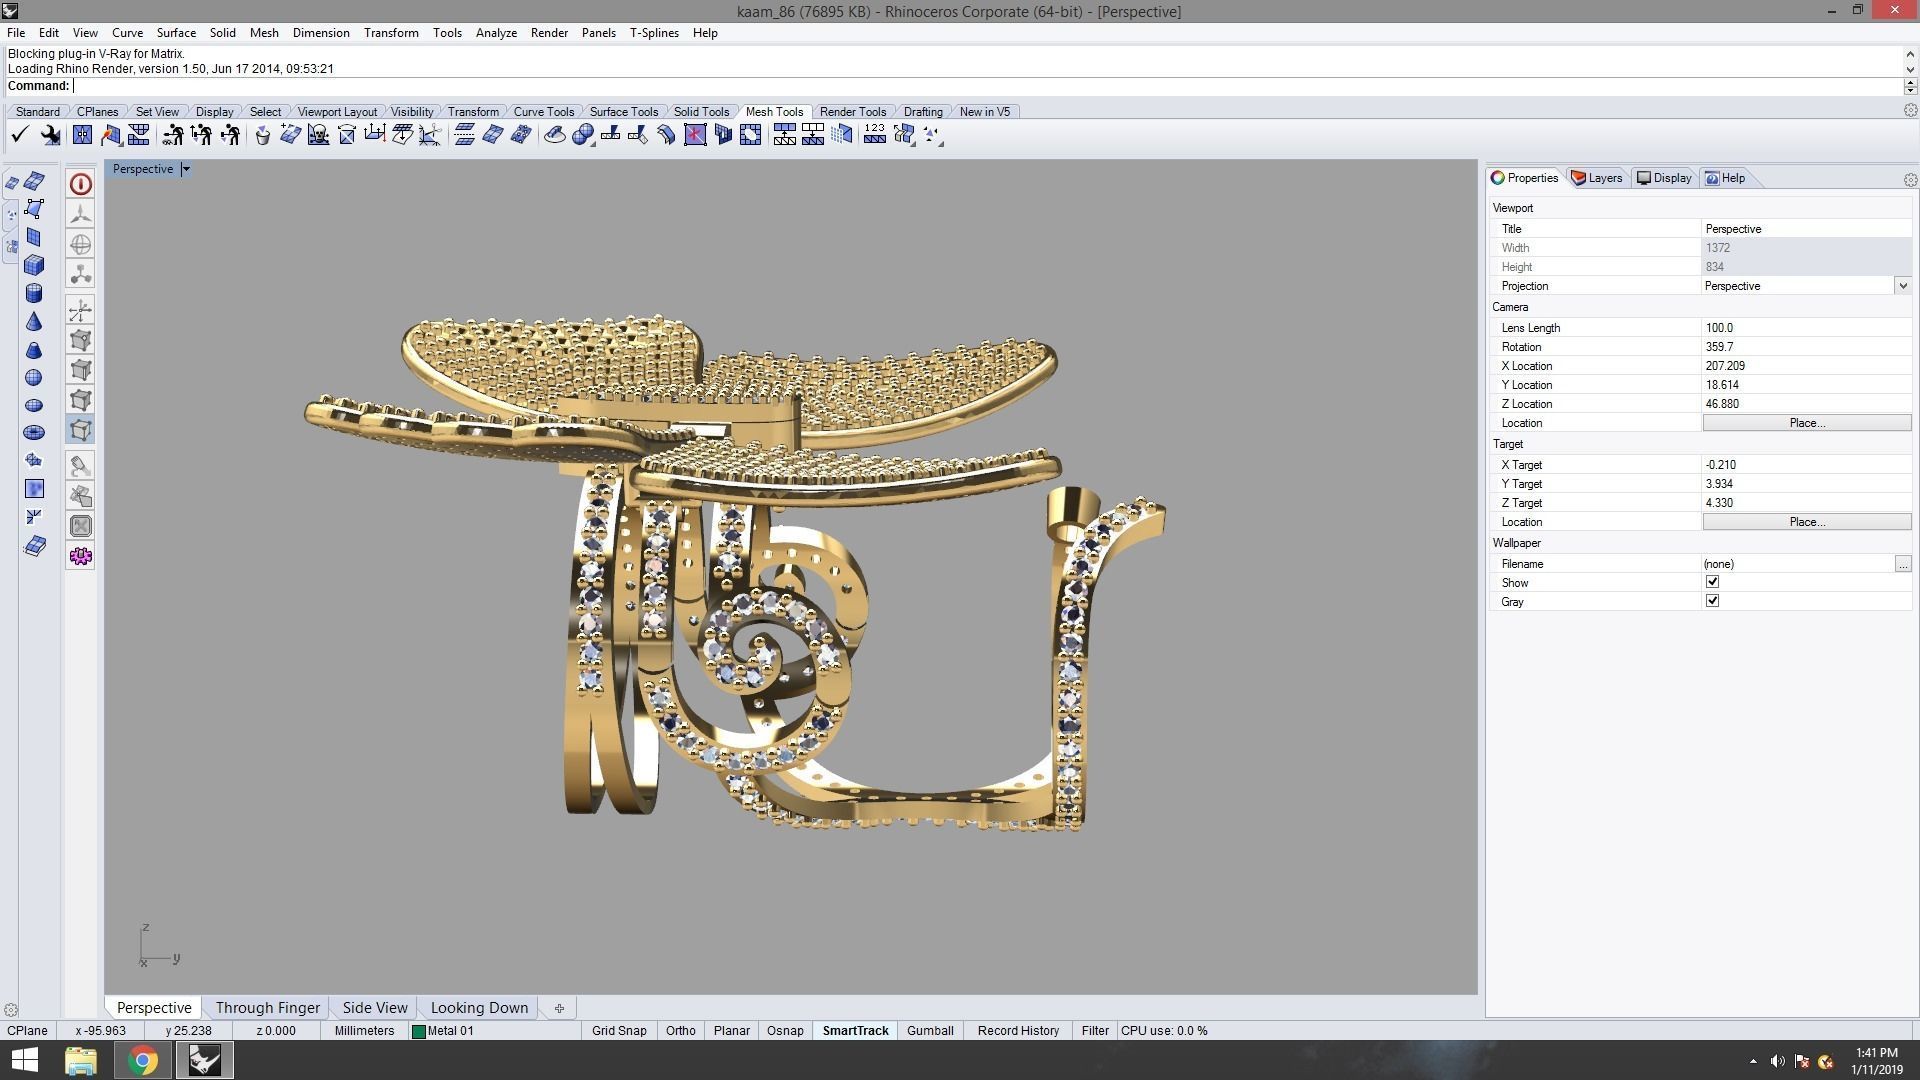Screen dimensions: 1920x1080
Task: Click the magenta gear options icon
Action: point(81,556)
